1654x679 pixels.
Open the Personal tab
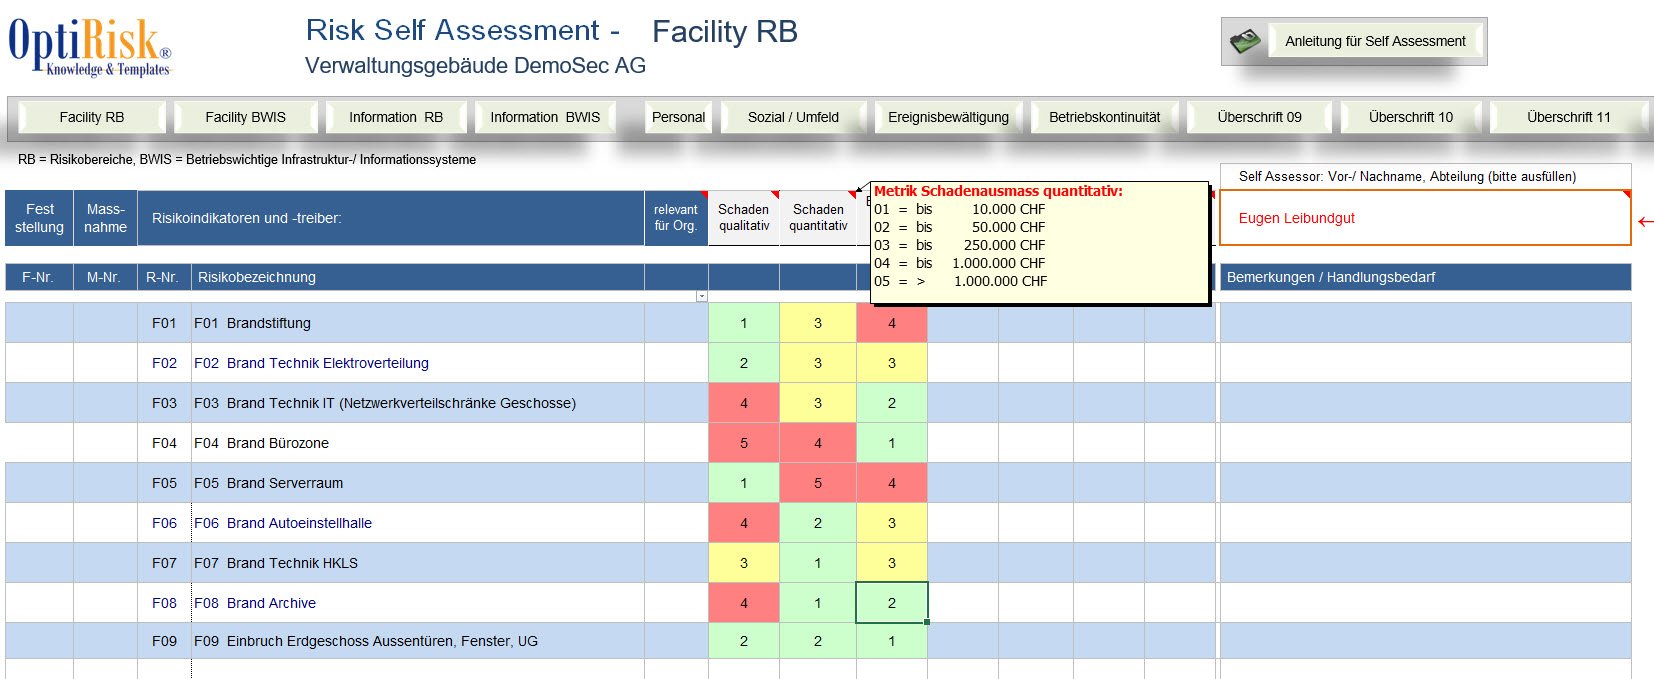(678, 117)
